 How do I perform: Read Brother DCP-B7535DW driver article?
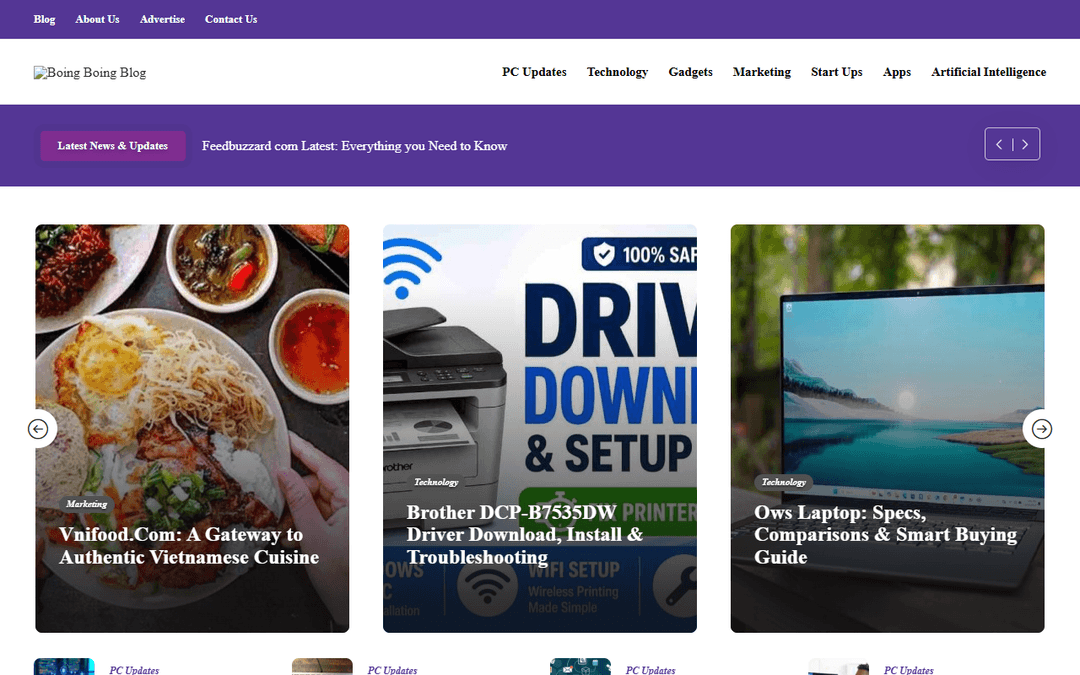[x=525, y=534]
